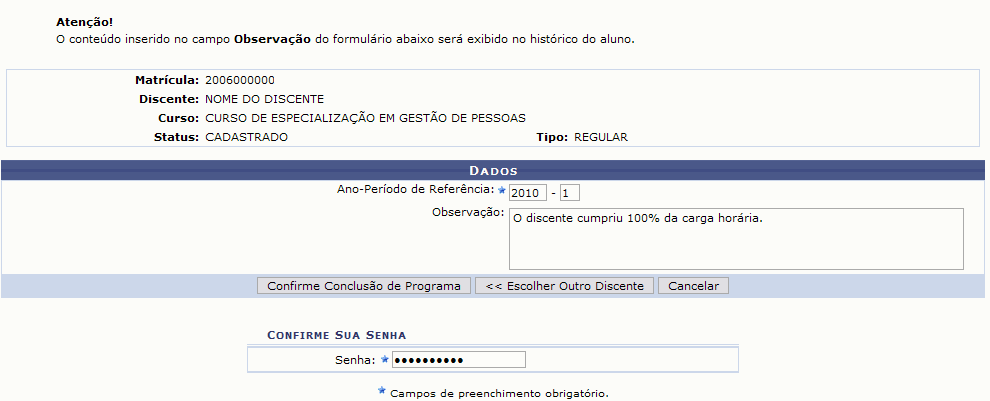Click the REGULAR type value
990x401 pixels.
[600, 137]
